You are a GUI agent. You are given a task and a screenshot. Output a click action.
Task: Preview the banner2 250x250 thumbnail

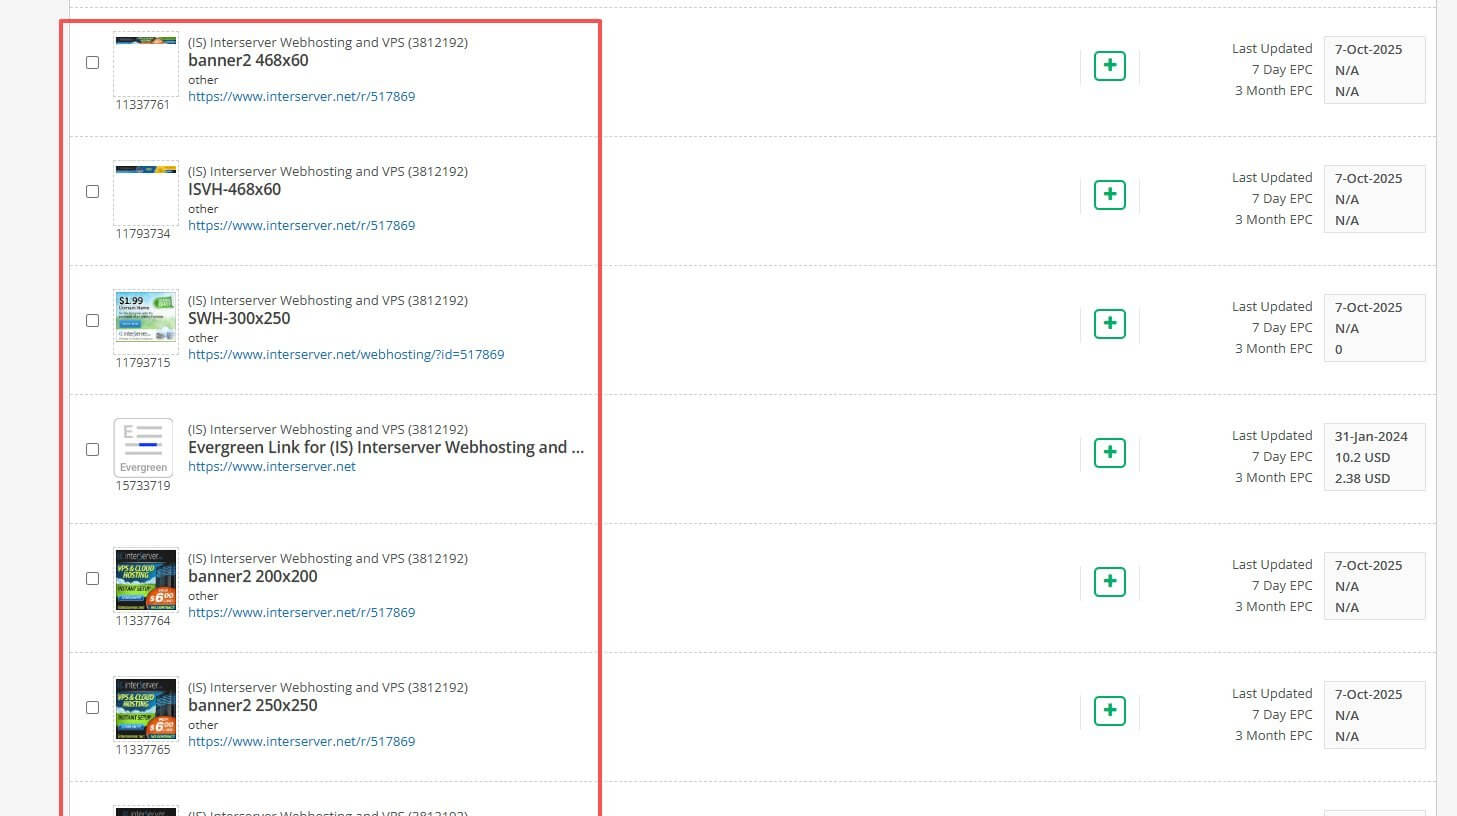point(146,709)
